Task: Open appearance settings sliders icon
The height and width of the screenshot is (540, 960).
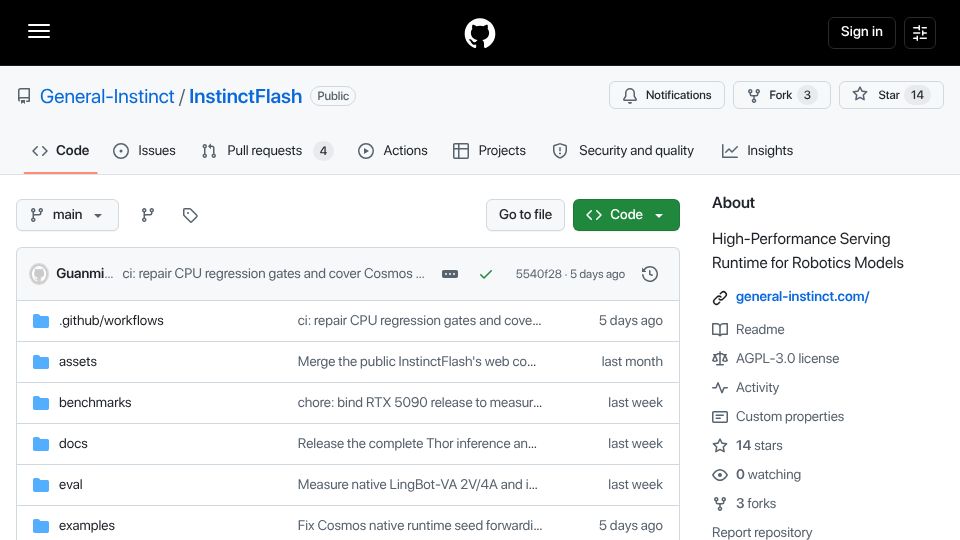Action: click(x=920, y=32)
